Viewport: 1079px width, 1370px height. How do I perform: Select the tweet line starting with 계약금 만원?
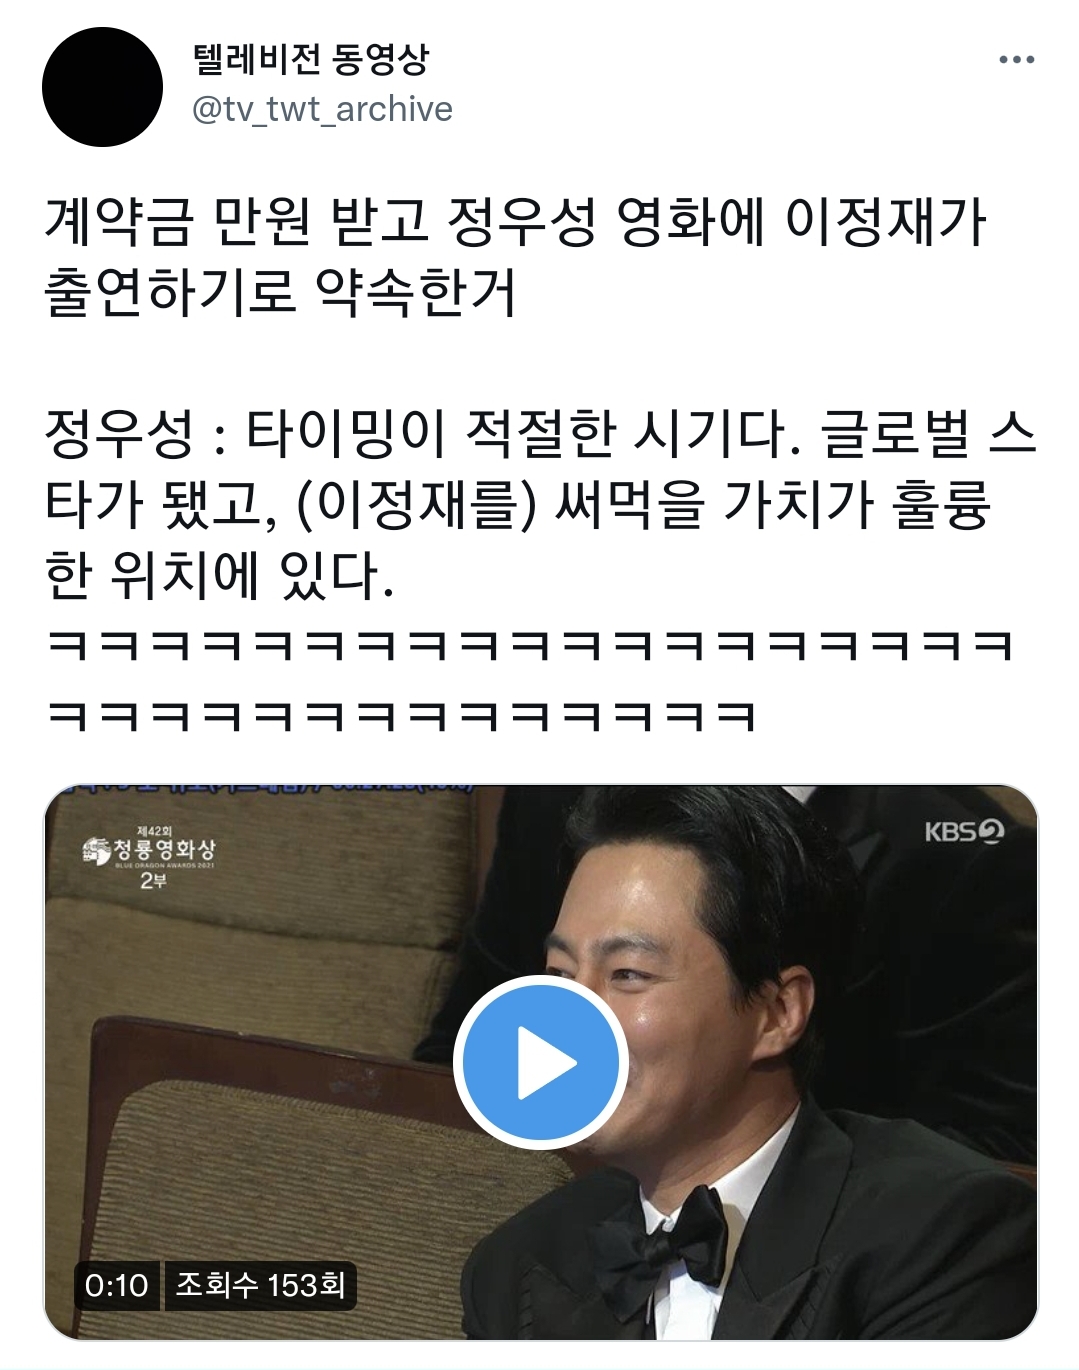point(515,221)
